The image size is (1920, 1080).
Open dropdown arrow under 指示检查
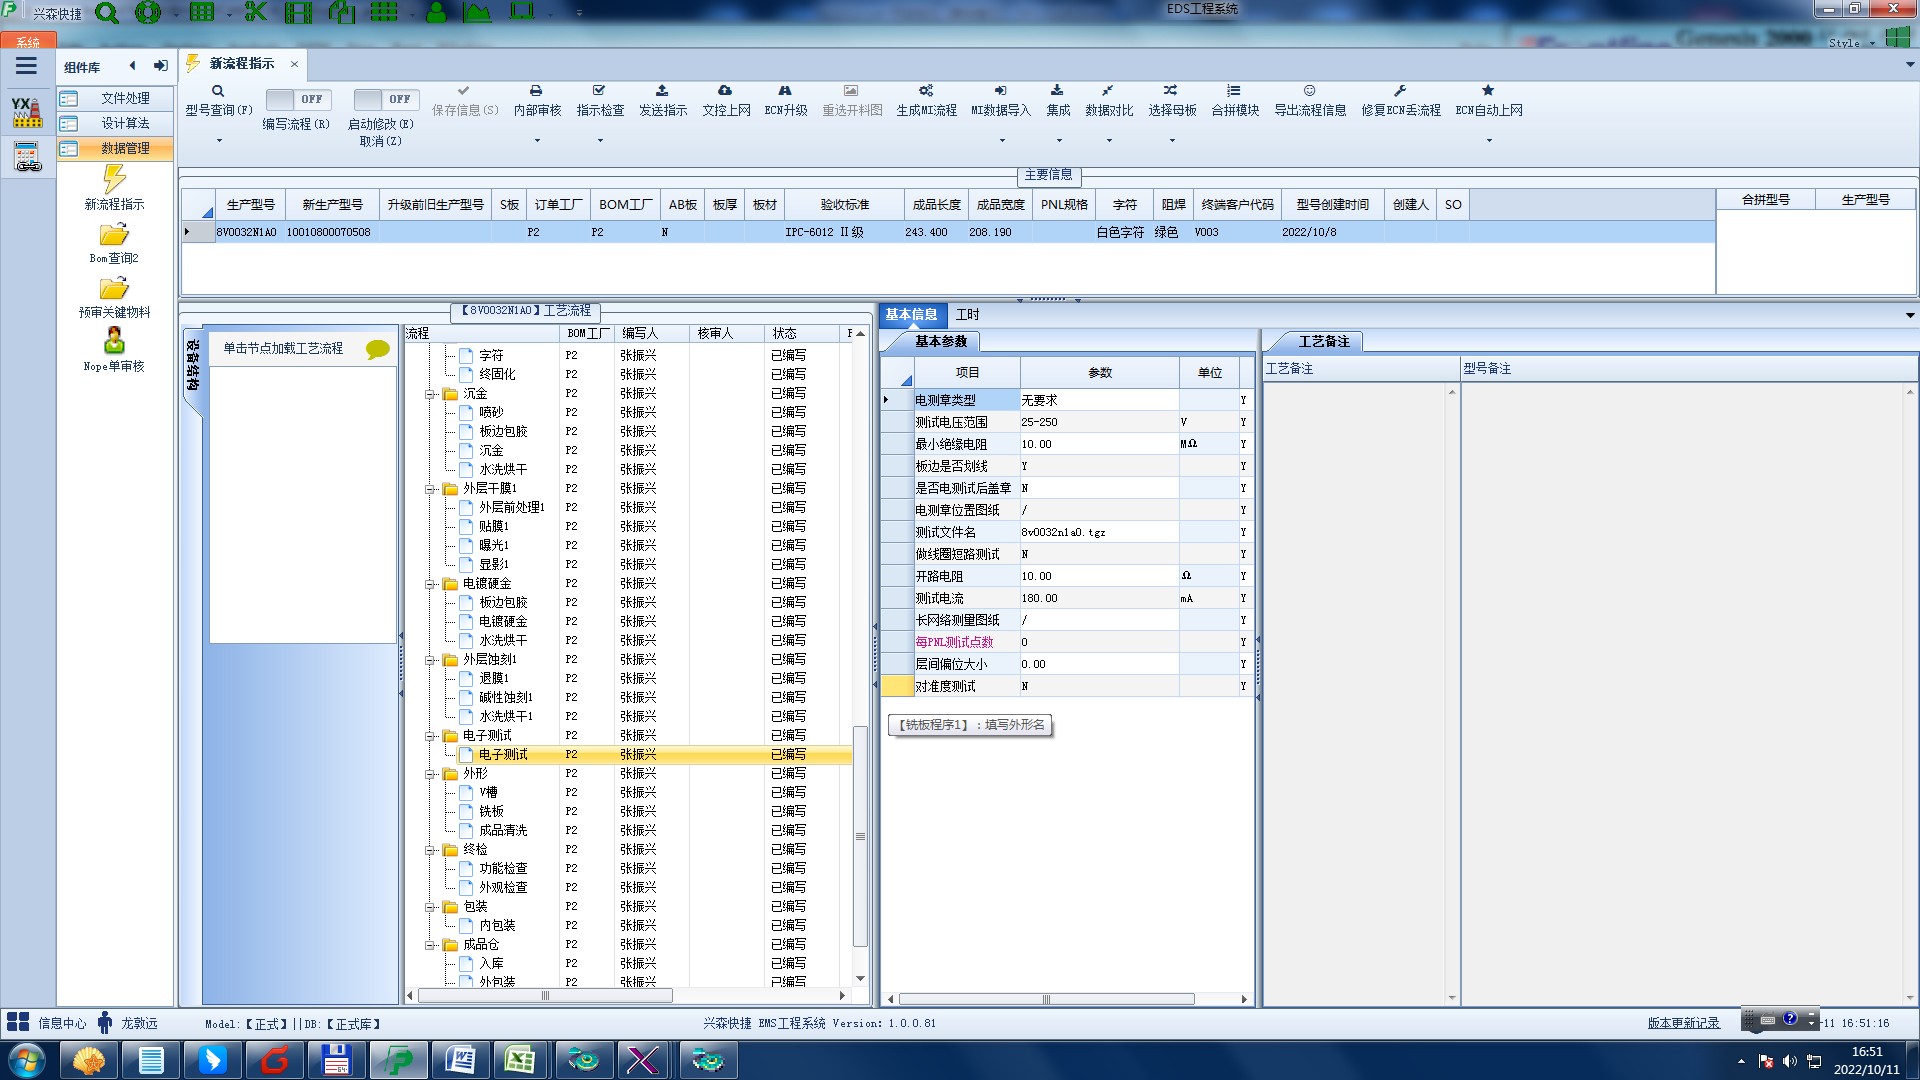pyautogui.click(x=600, y=140)
